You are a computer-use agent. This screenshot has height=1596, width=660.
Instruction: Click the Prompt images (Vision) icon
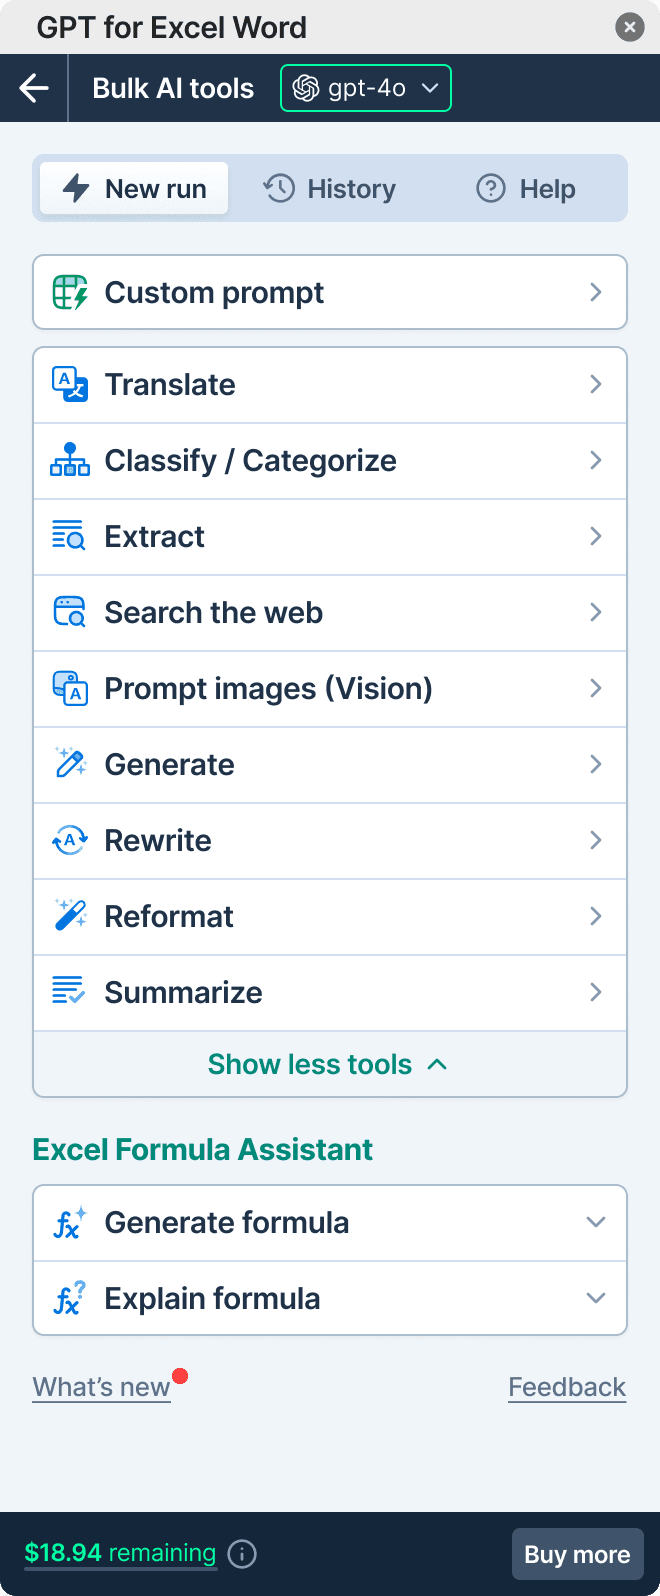click(70, 689)
